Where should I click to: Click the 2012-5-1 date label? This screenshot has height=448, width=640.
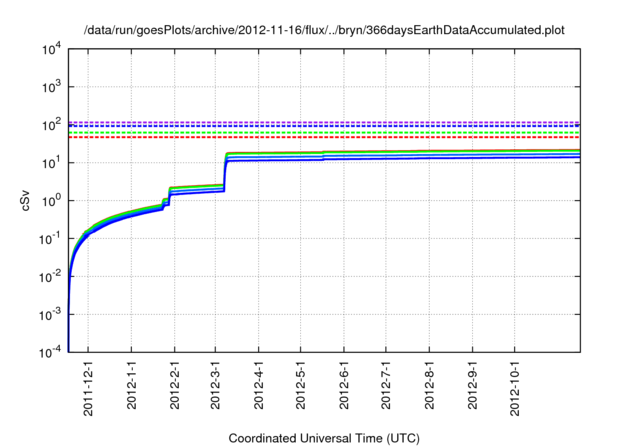pos(300,385)
